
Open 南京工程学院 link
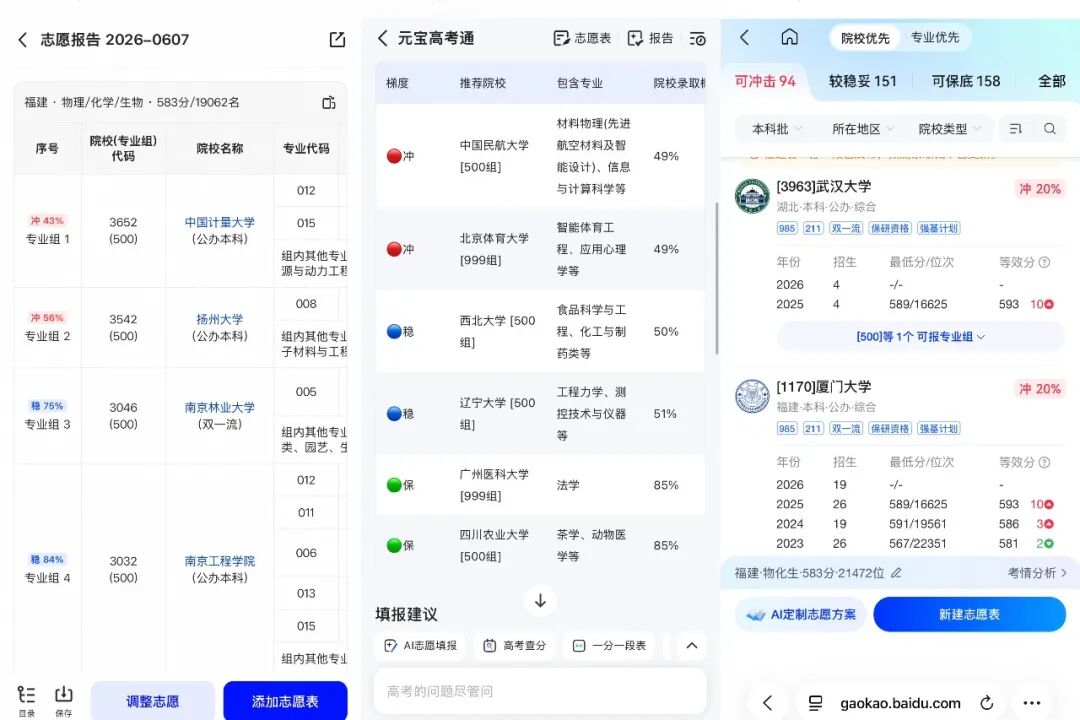220,561
